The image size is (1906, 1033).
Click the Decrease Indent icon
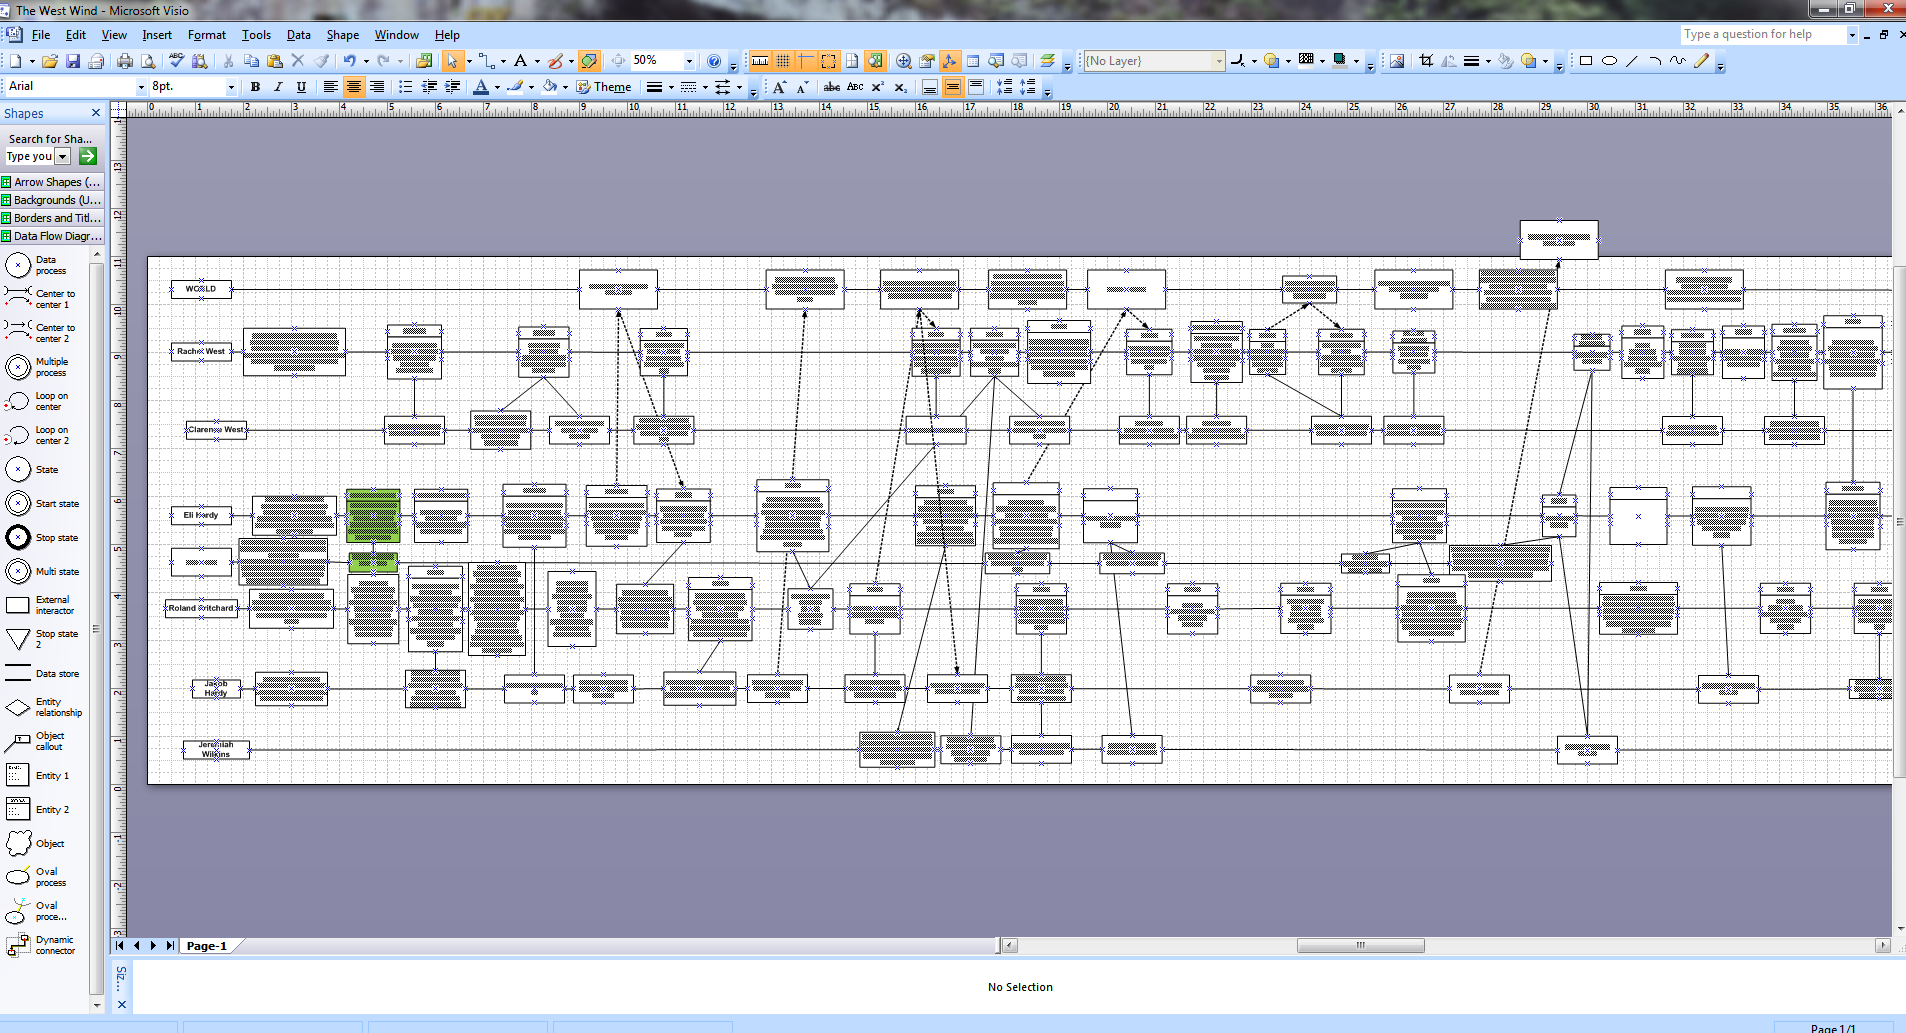coord(429,87)
